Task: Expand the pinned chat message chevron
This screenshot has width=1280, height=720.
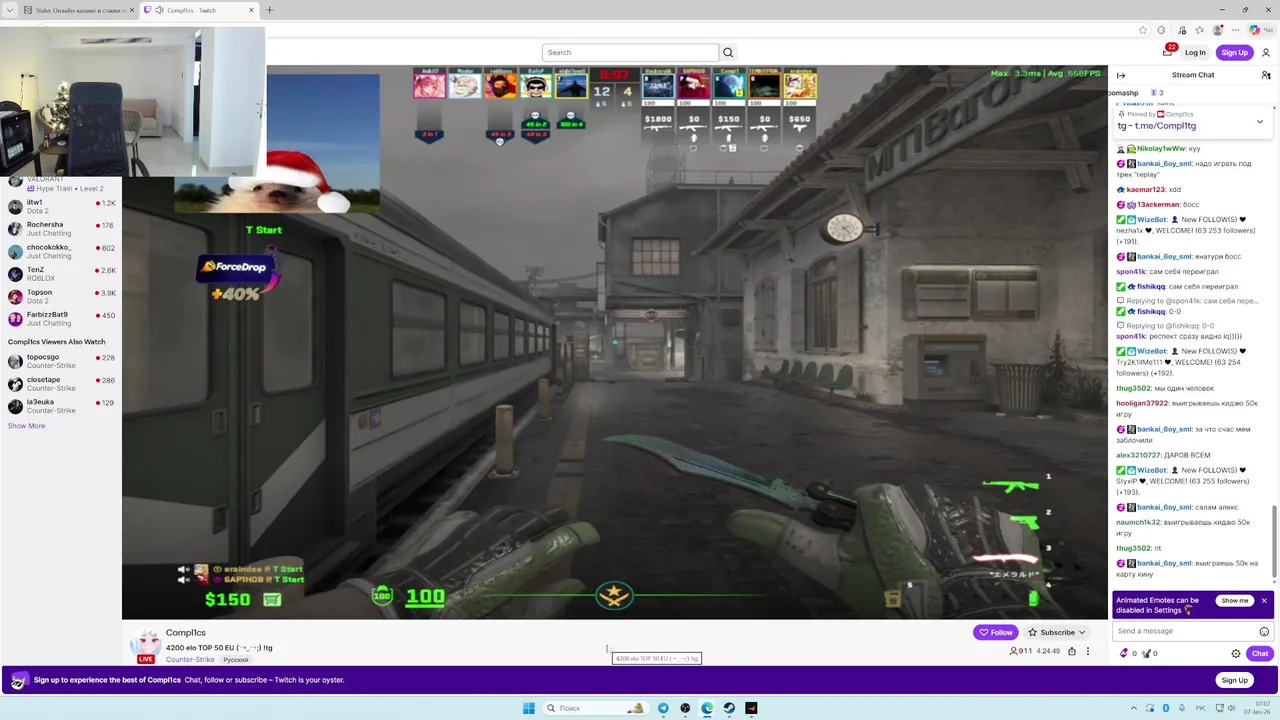Action: (x=1259, y=121)
